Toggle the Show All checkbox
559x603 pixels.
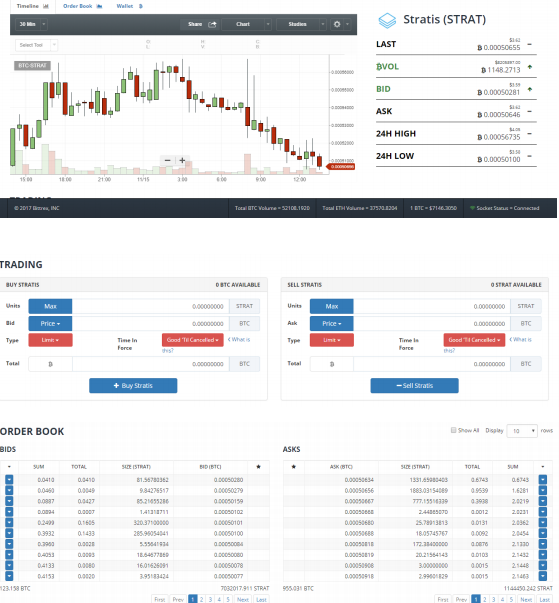[x=453, y=430]
